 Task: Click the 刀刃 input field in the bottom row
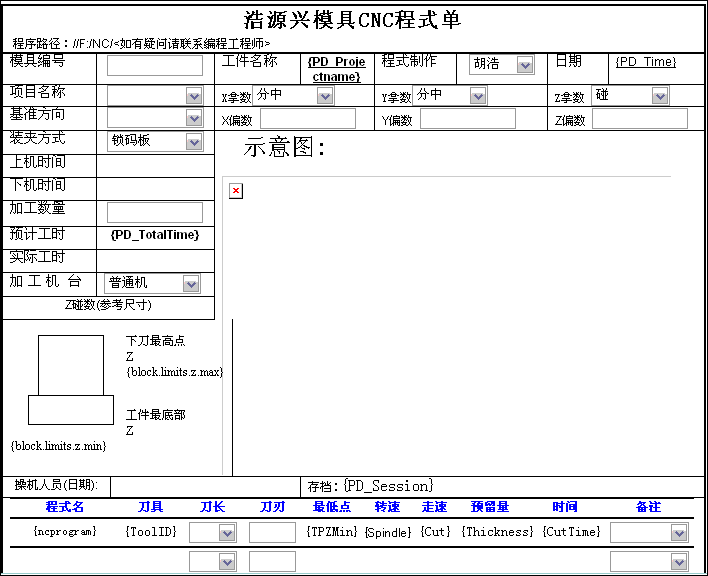coord(272,561)
